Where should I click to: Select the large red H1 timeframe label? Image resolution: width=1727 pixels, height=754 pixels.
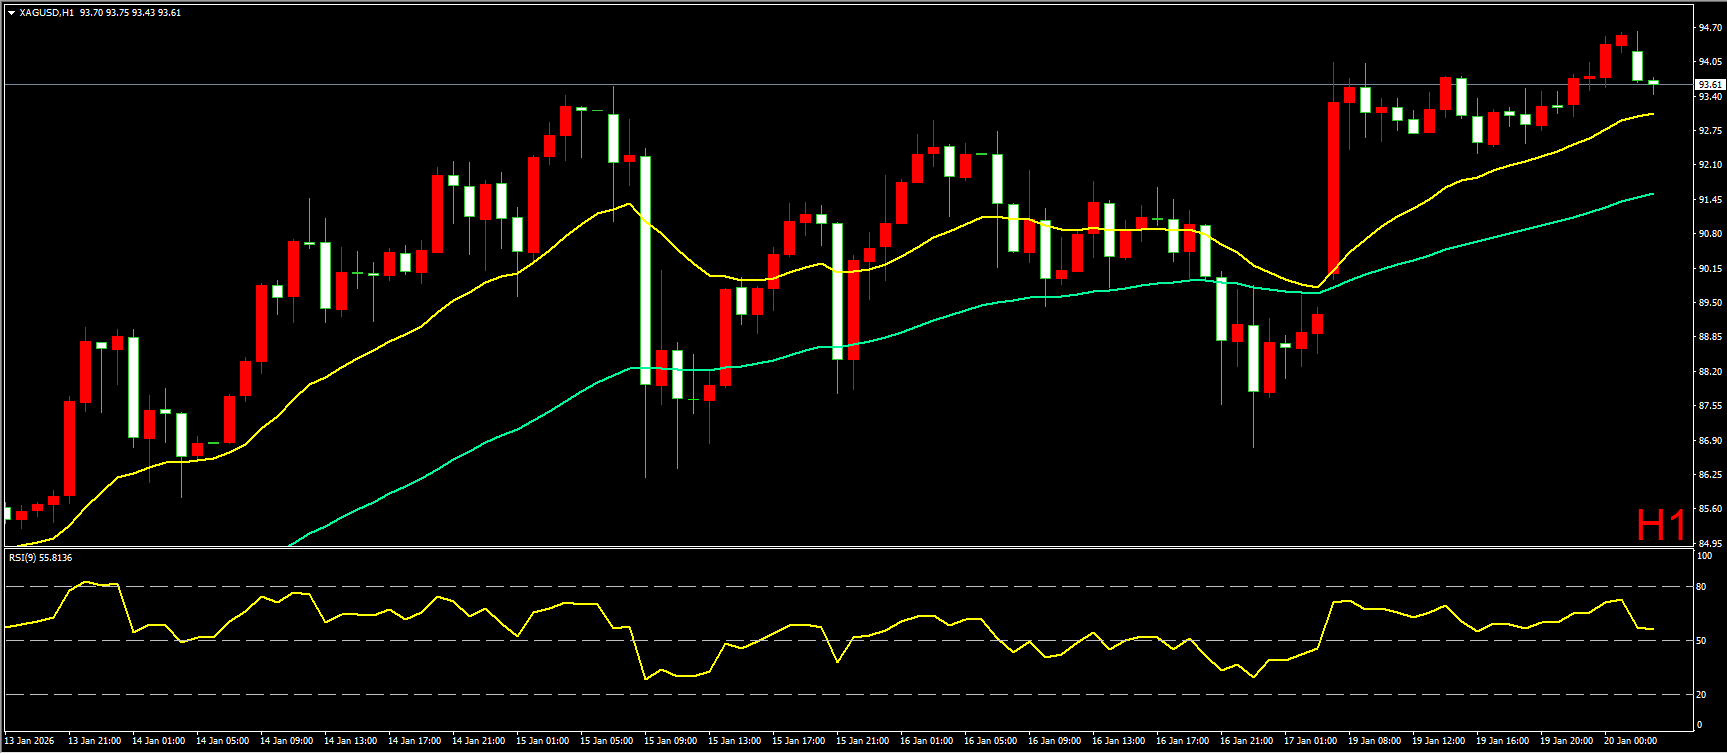(x=1661, y=524)
